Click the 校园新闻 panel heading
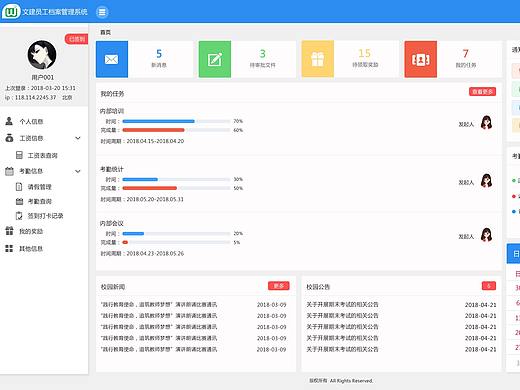The width and height of the screenshot is (520, 390). coord(113,287)
